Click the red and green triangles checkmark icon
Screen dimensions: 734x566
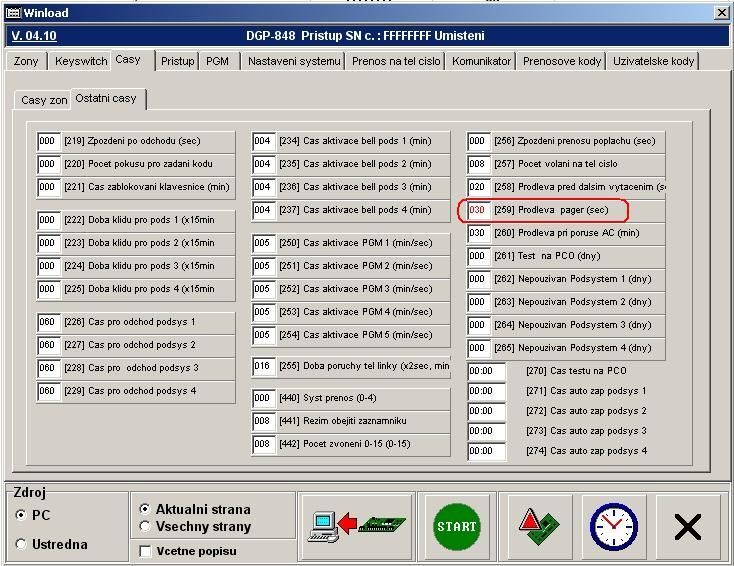[x=538, y=526]
